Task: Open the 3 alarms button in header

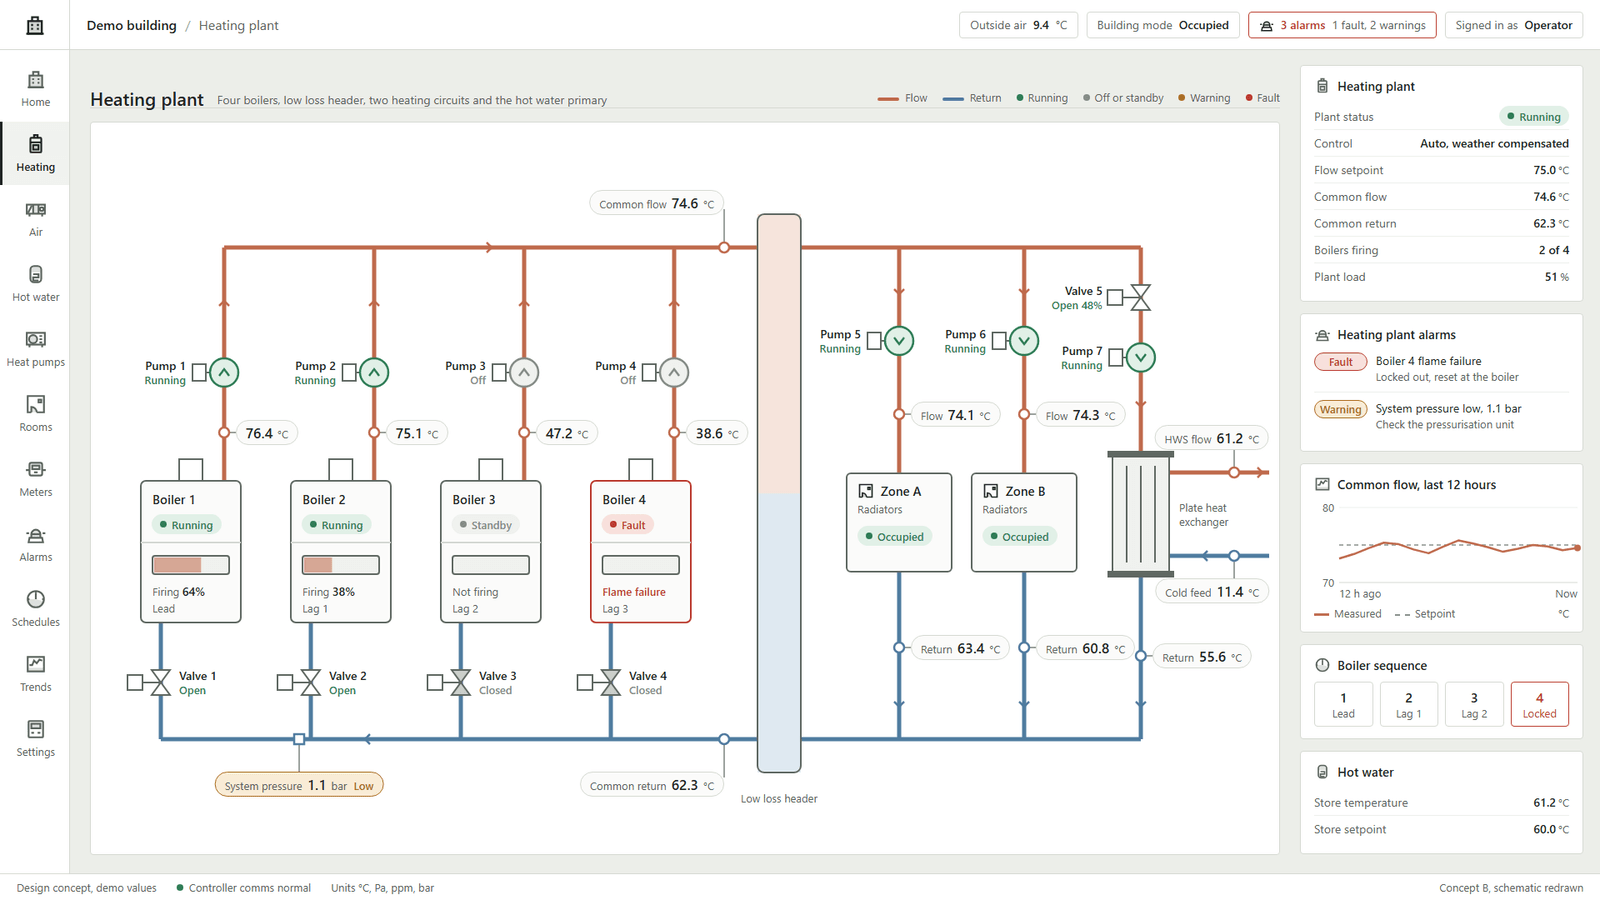Action: coord(1342,25)
